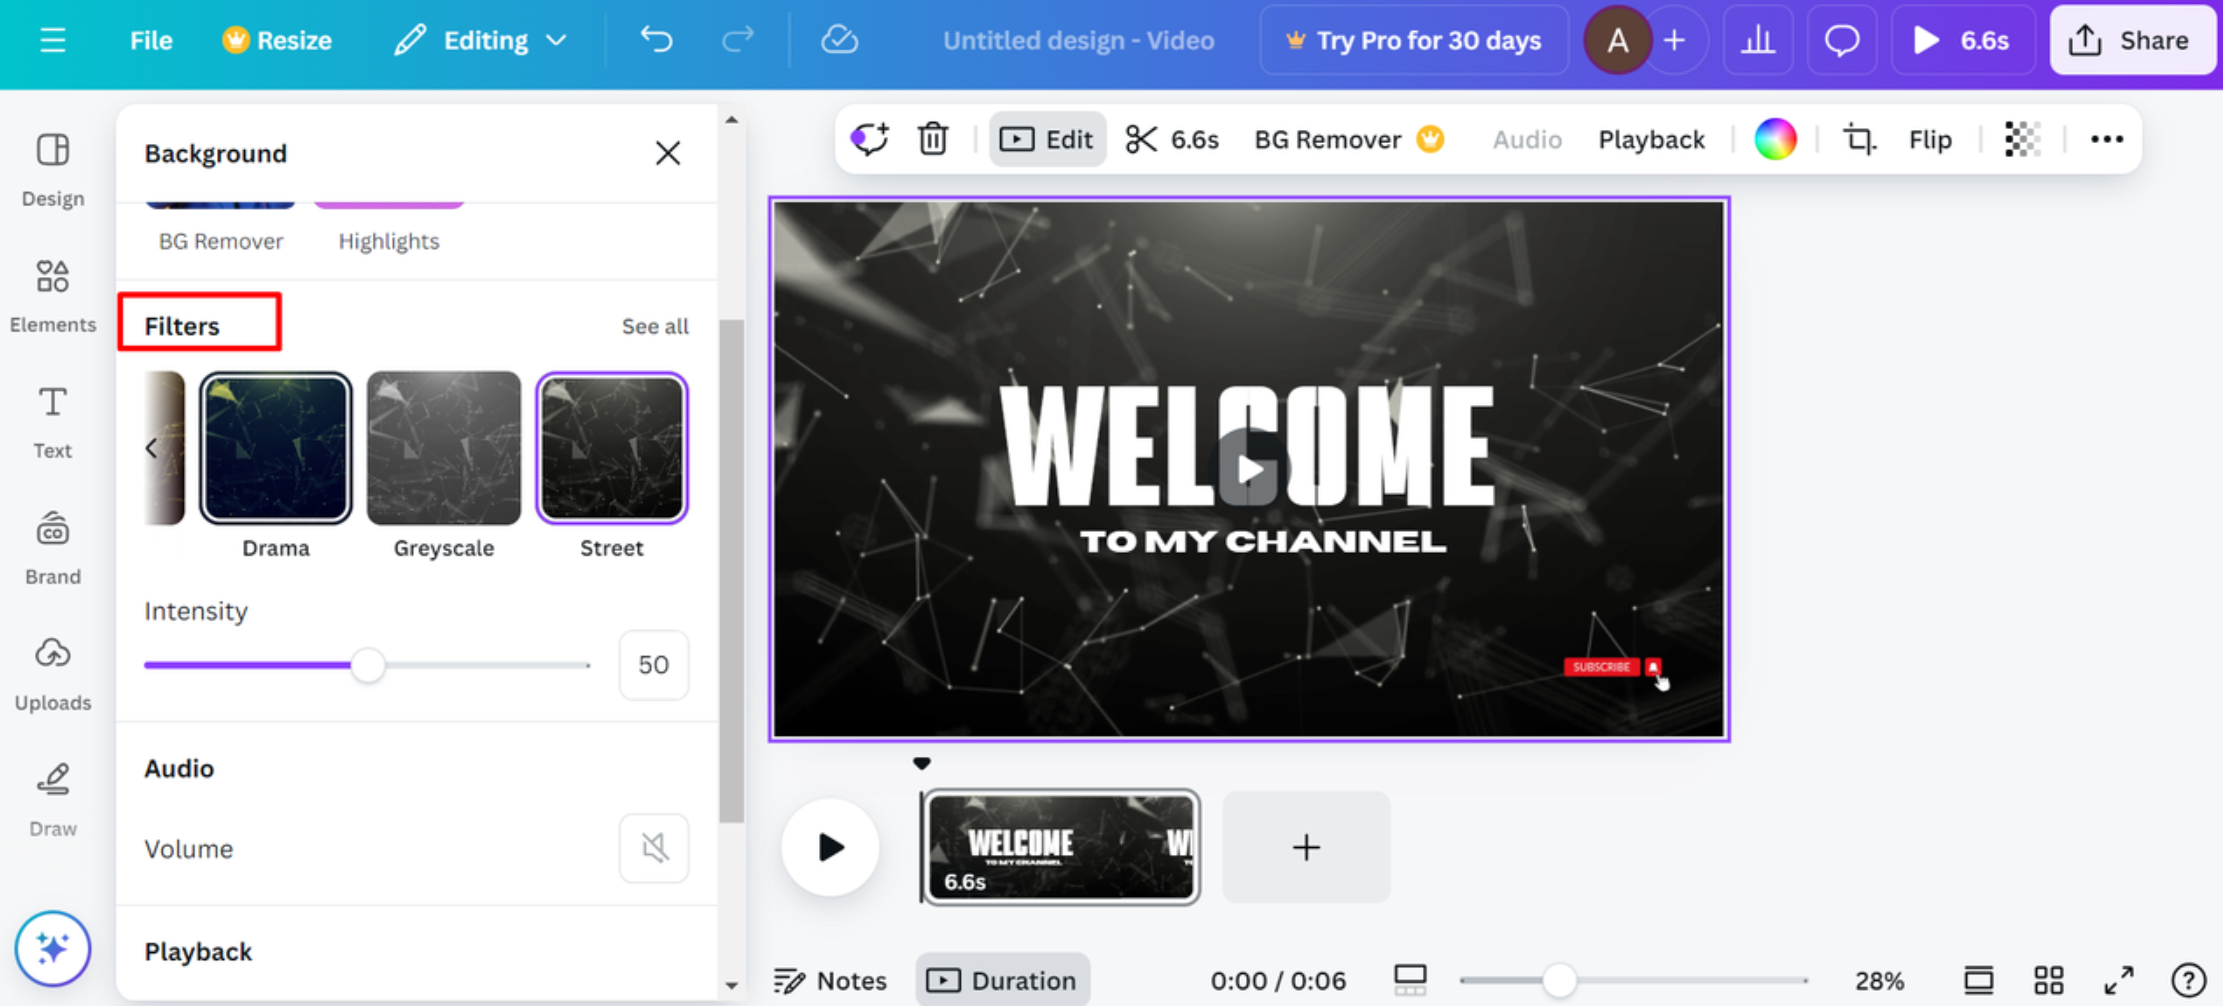Open See all filters
The image size is (2223, 1006).
tap(655, 326)
